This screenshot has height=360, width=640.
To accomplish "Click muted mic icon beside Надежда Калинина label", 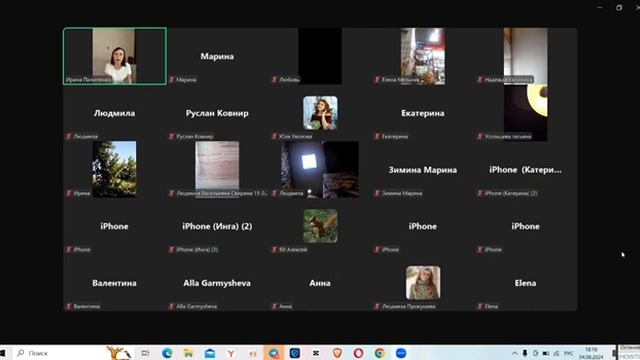I will pyautogui.click(x=480, y=80).
